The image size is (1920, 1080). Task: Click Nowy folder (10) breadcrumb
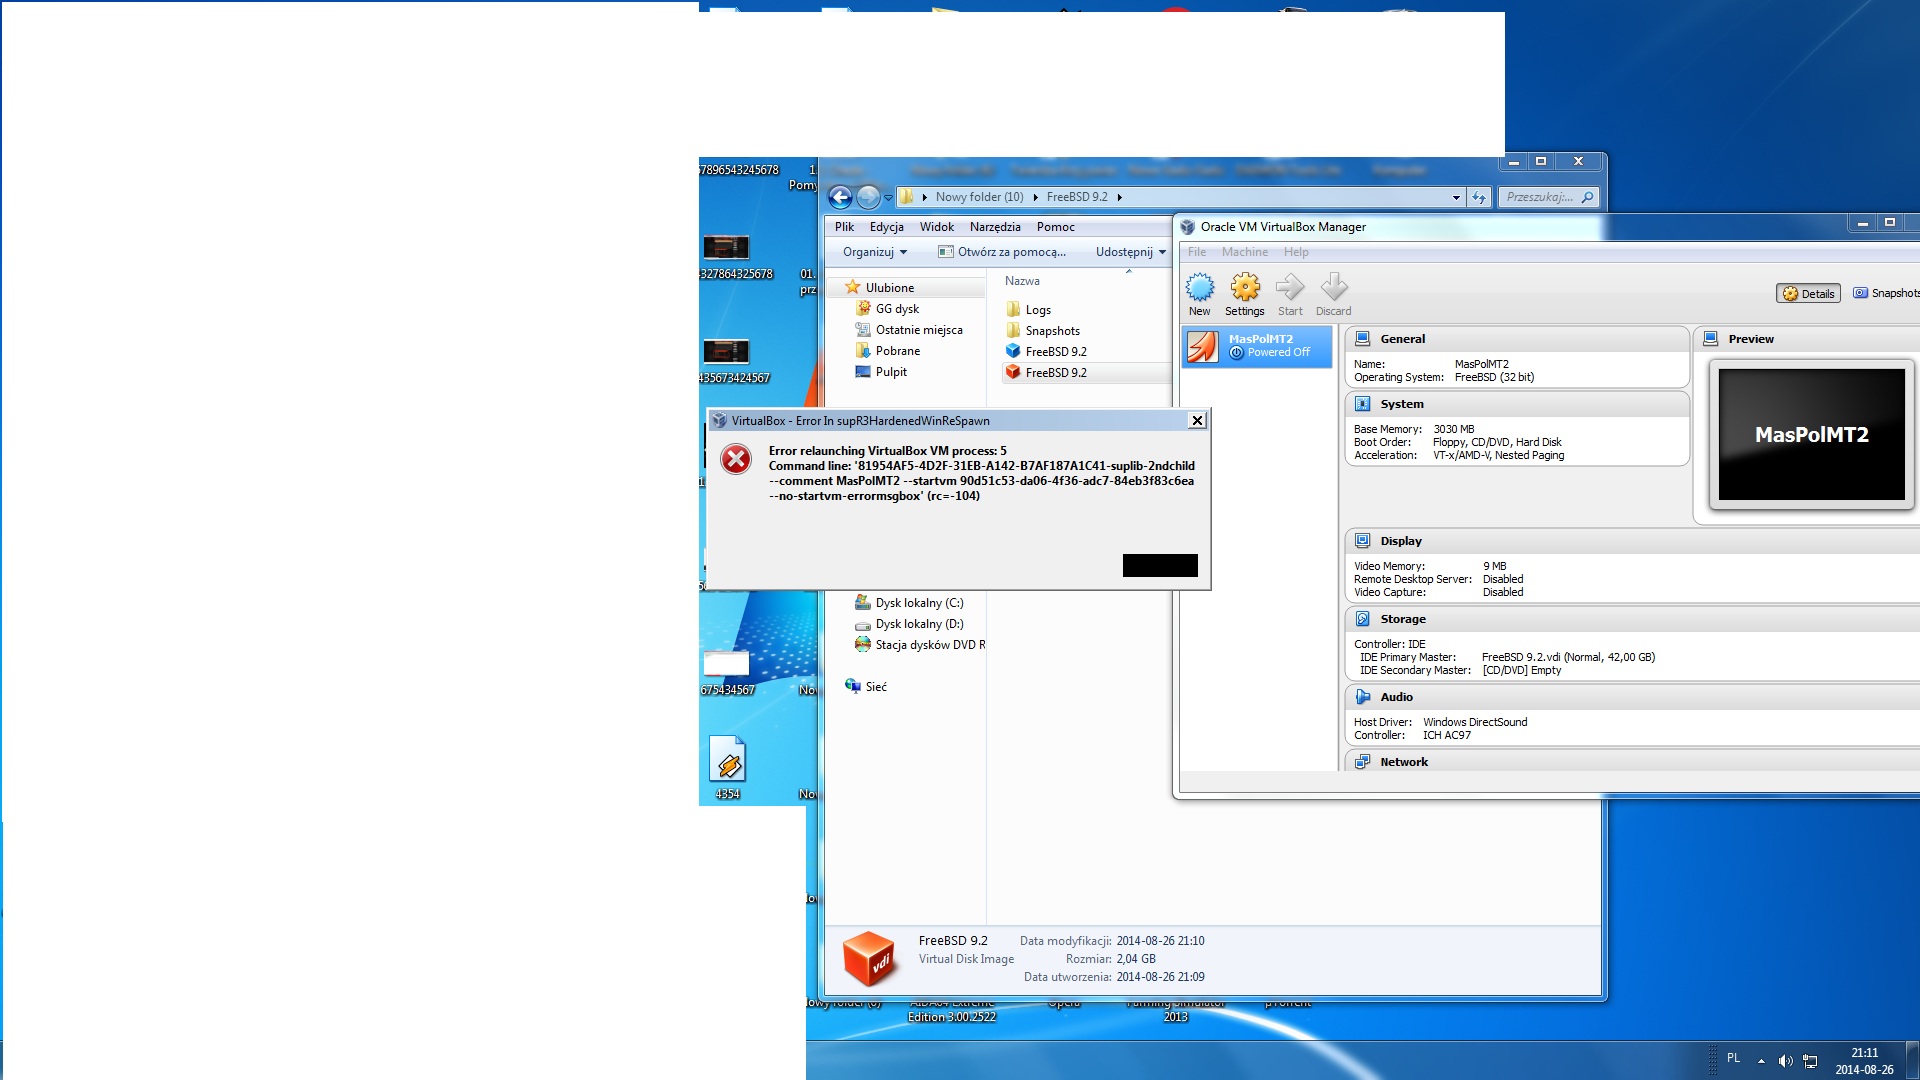tap(980, 198)
